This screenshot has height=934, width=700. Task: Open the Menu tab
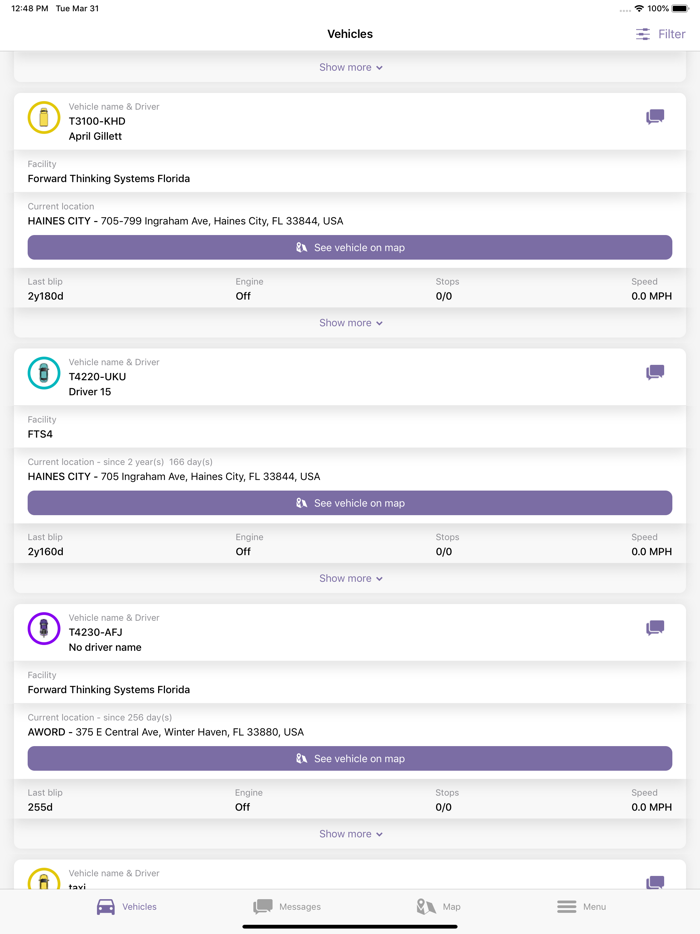click(x=581, y=906)
